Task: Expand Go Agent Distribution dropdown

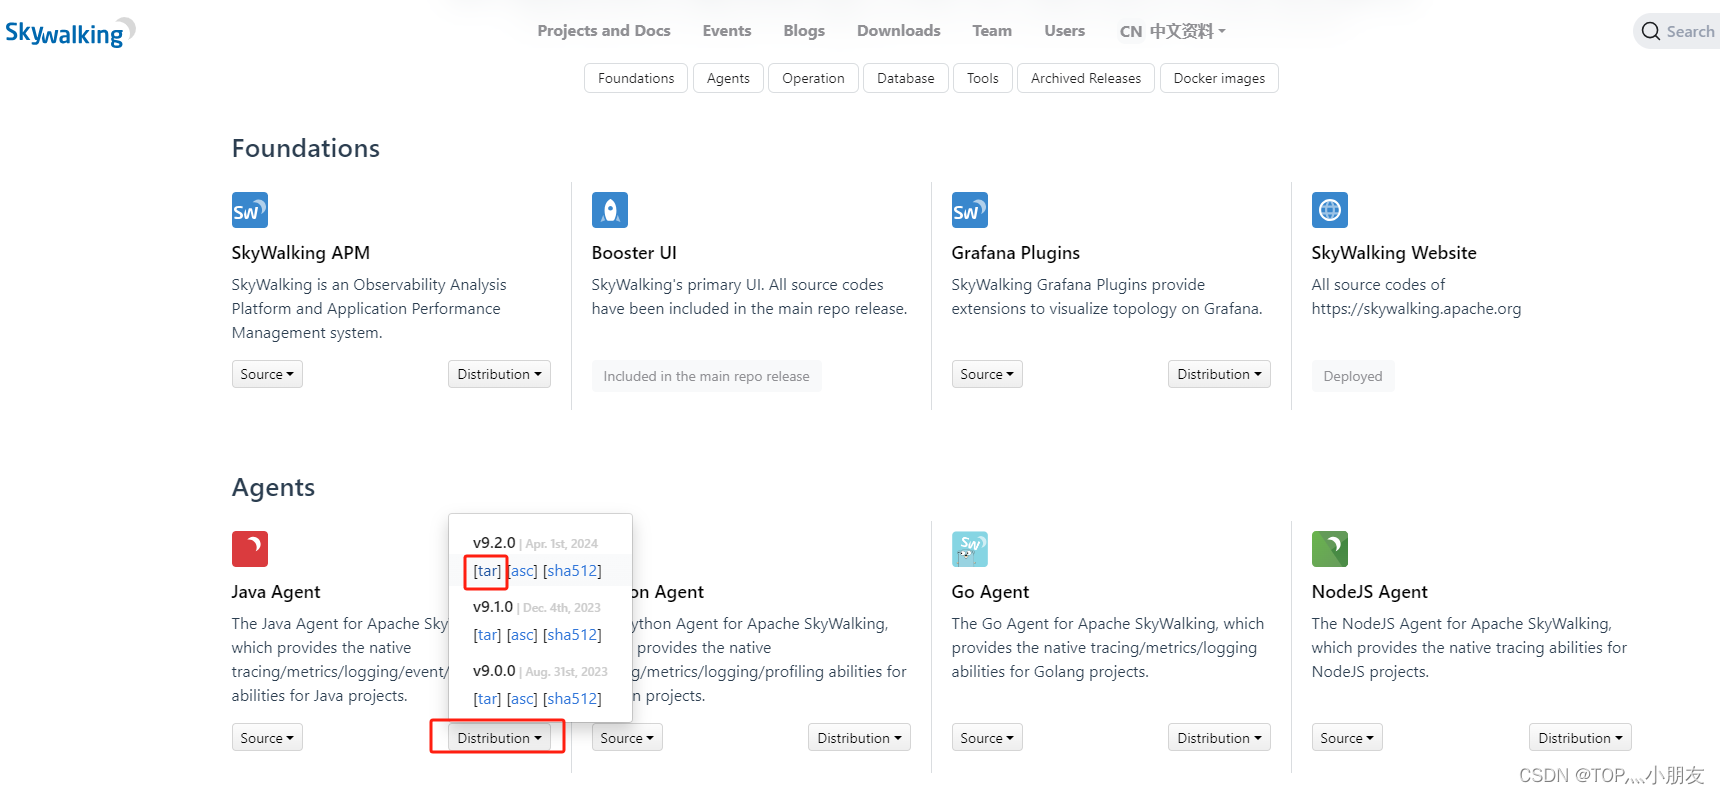Action: click(x=1219, y=738)
